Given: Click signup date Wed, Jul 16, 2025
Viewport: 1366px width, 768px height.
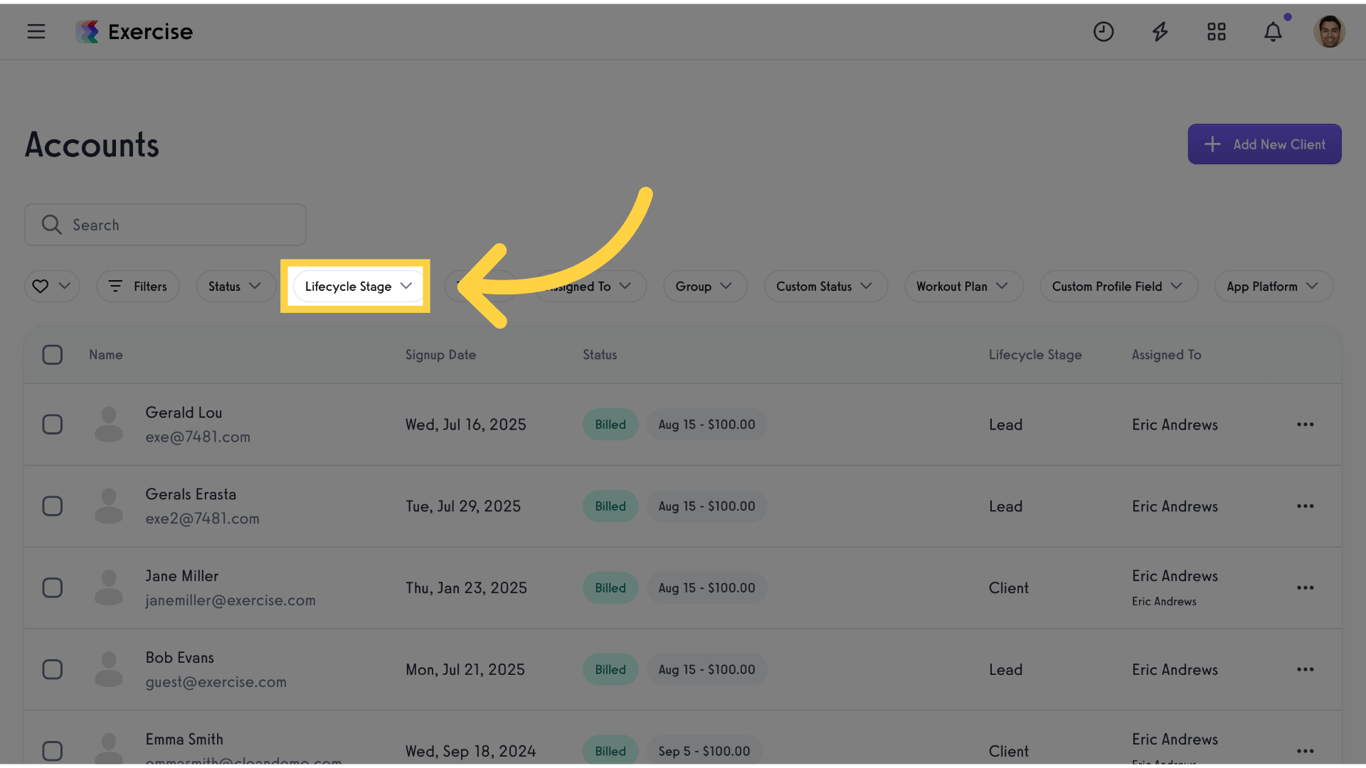Looking at the screenshot, I should (x=466, y=425).
